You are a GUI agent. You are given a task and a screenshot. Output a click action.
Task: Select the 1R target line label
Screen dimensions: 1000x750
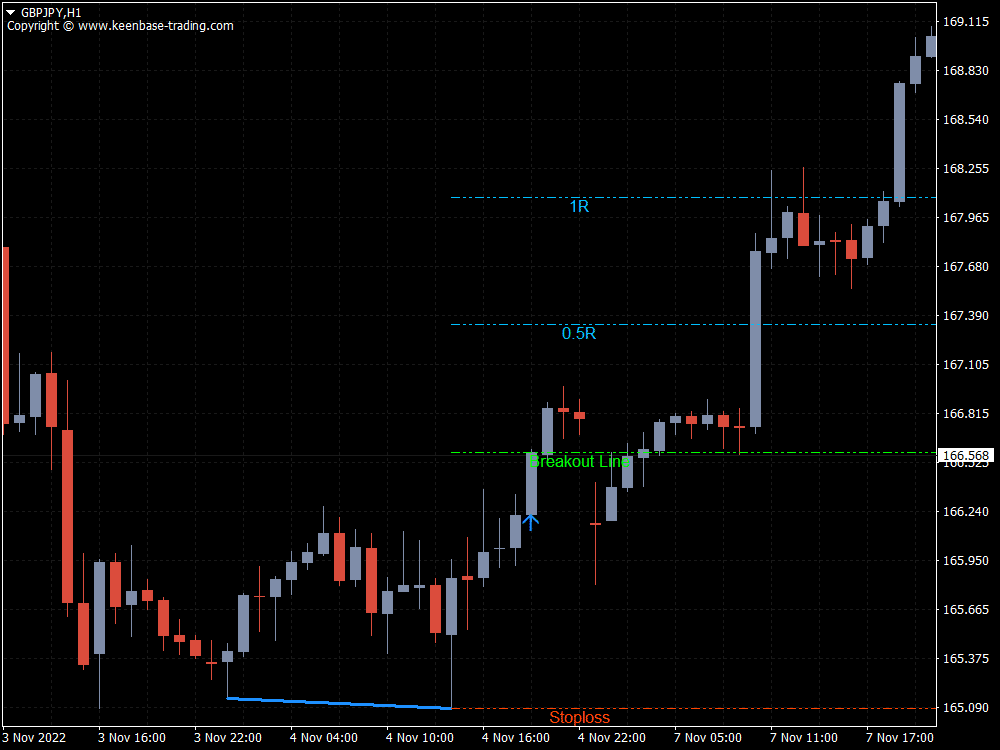tap(579, 207)
